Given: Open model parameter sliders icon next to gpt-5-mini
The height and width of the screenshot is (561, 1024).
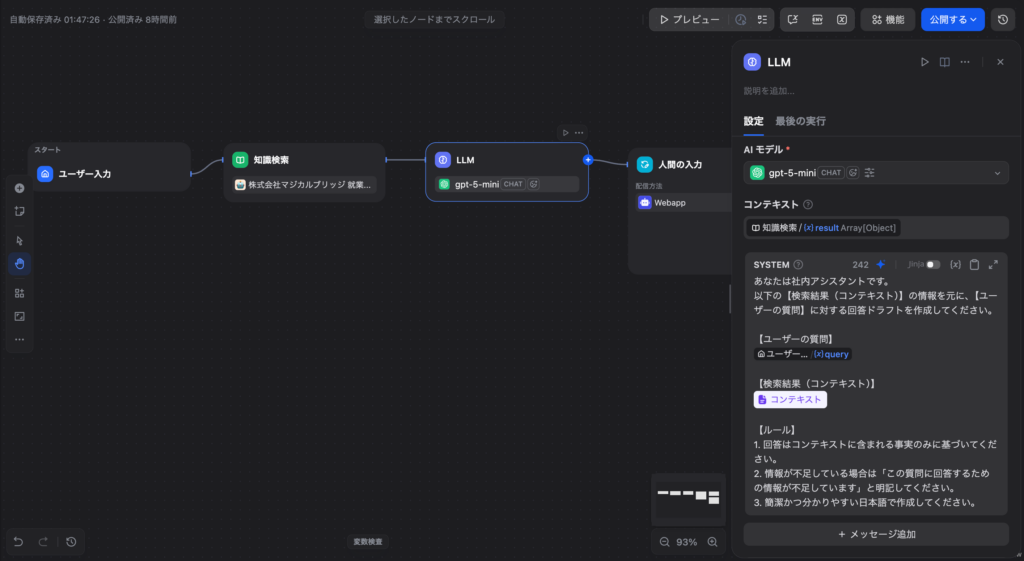Looking at the screenshot, I should click(869, 173).
